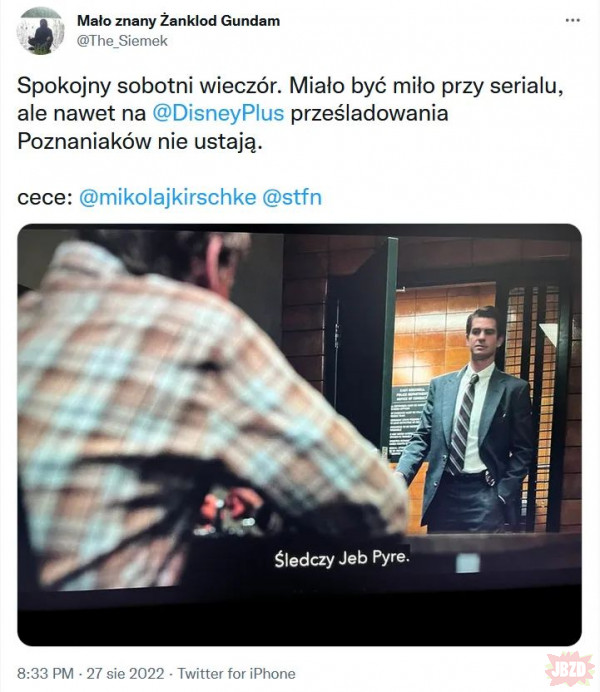This screenshot has height=692, width=600.
Task: Click the text Poznaniaków nie ustają
Action: (x=140, y=141)
